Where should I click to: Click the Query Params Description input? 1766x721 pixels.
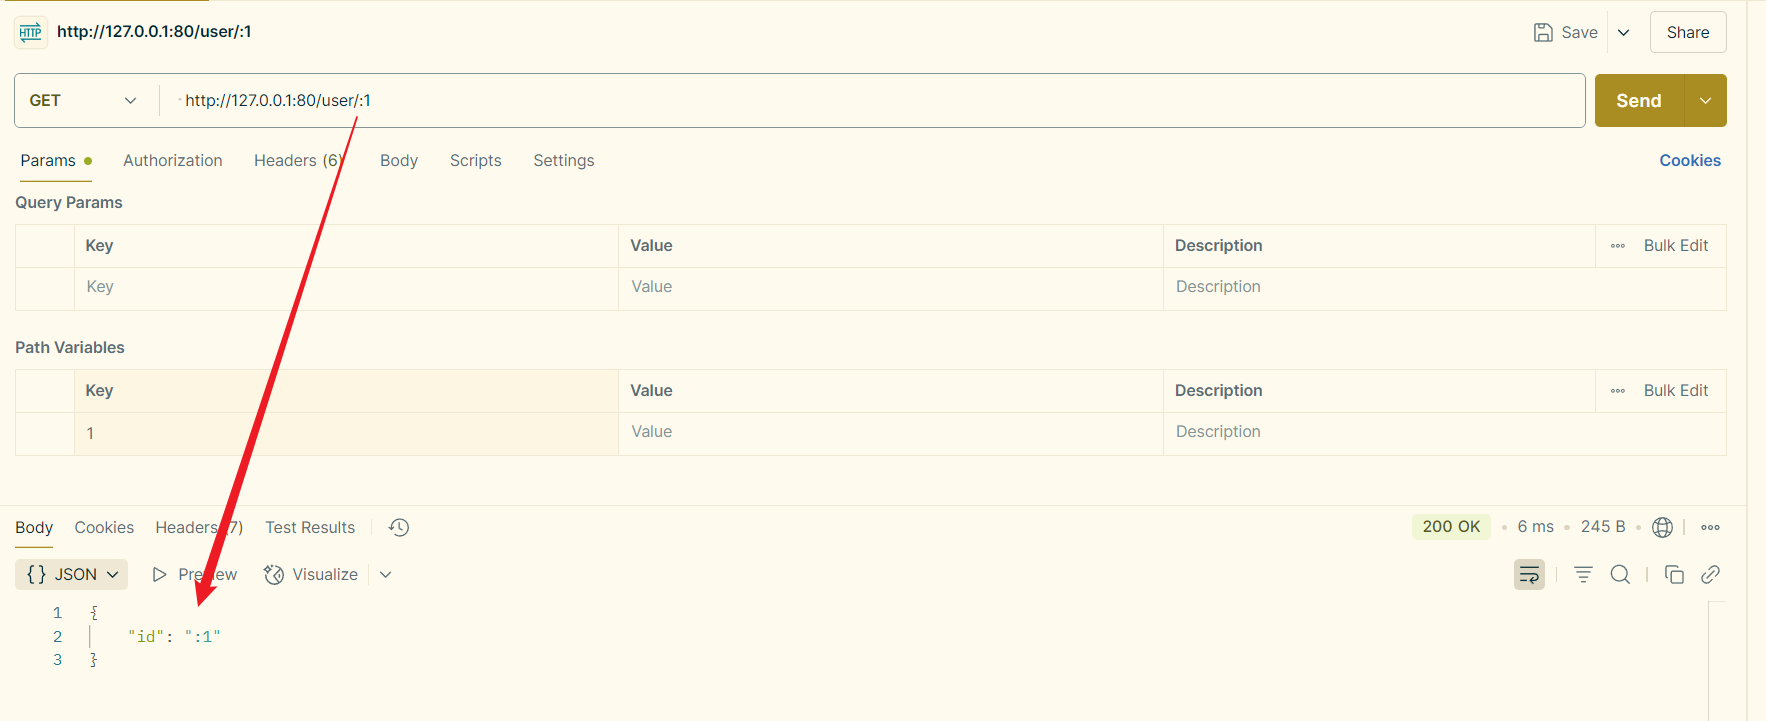point(1444,287)
